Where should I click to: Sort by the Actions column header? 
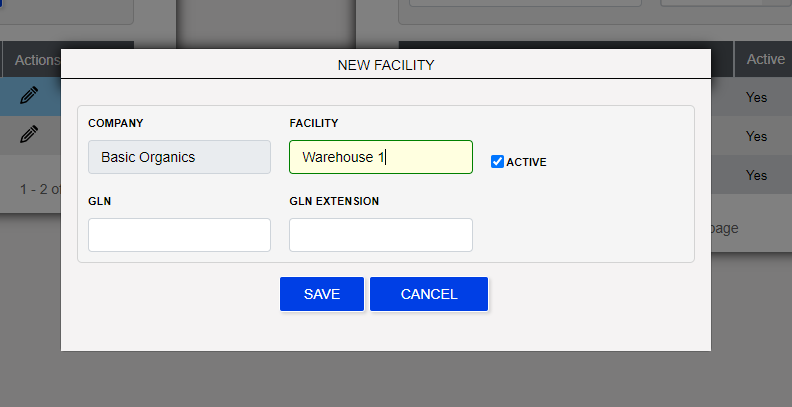pos(37,60)
